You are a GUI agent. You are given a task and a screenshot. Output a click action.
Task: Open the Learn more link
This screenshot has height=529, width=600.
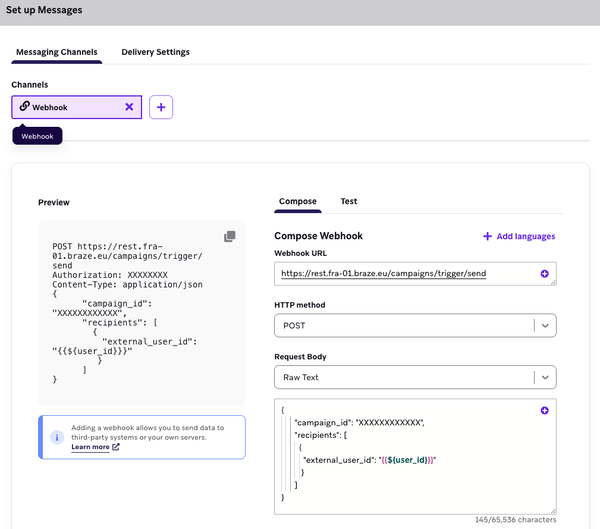click(90, 447)
